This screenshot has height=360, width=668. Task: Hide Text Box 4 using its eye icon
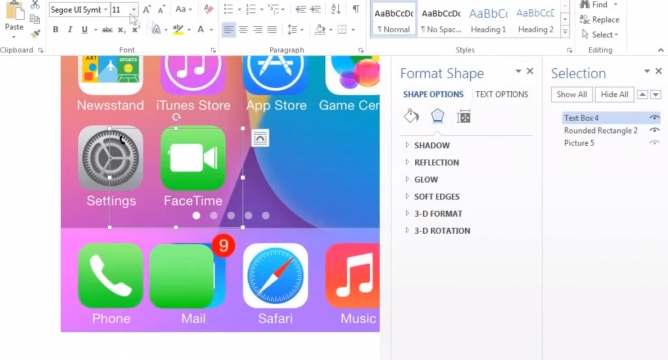654,118
